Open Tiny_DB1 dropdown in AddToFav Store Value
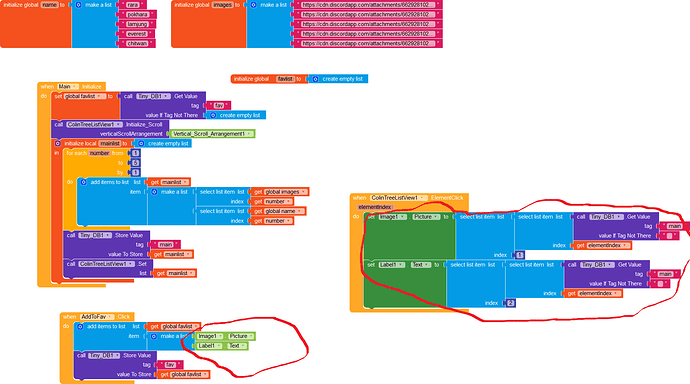 117,355
